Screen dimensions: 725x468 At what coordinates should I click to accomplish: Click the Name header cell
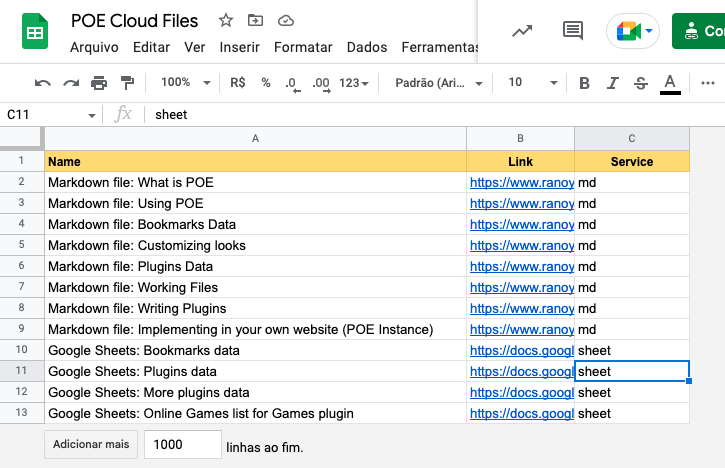coord(255,161)
